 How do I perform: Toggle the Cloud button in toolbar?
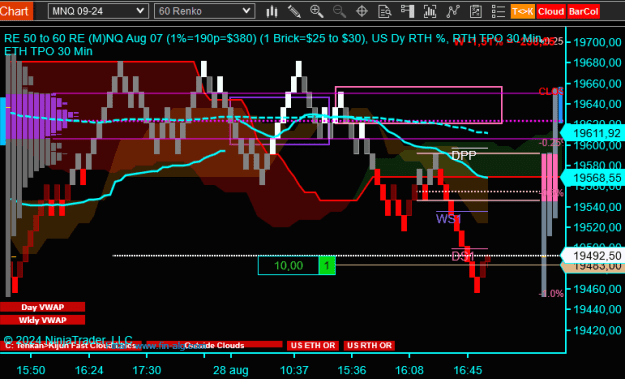550,12
